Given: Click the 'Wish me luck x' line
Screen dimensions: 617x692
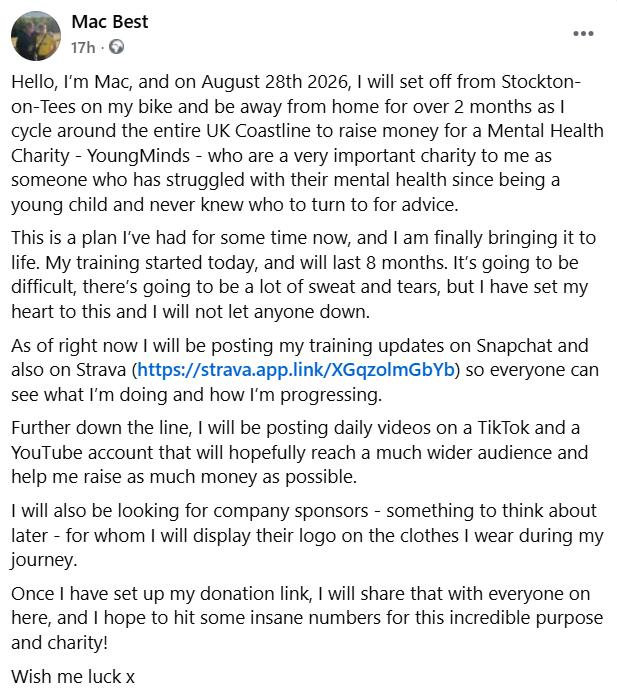Looking at the screenshot, I should coord(73,676).
